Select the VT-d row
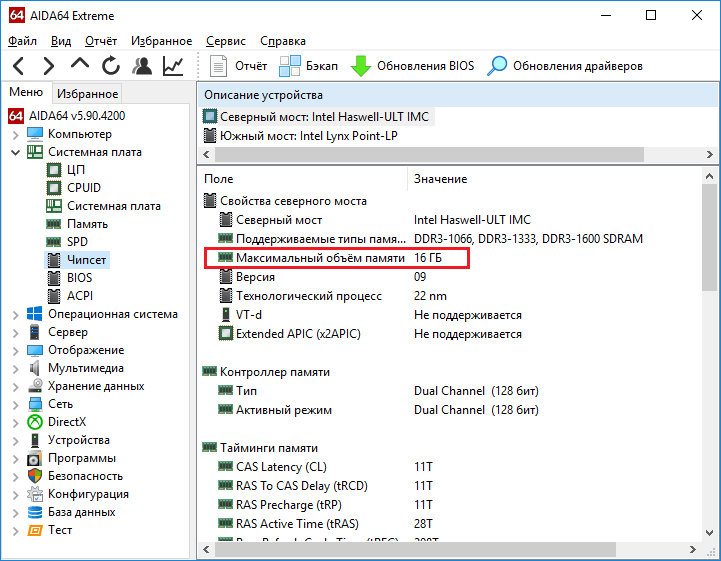The width and height of the screenshot is (721, 561). [370, 315]
